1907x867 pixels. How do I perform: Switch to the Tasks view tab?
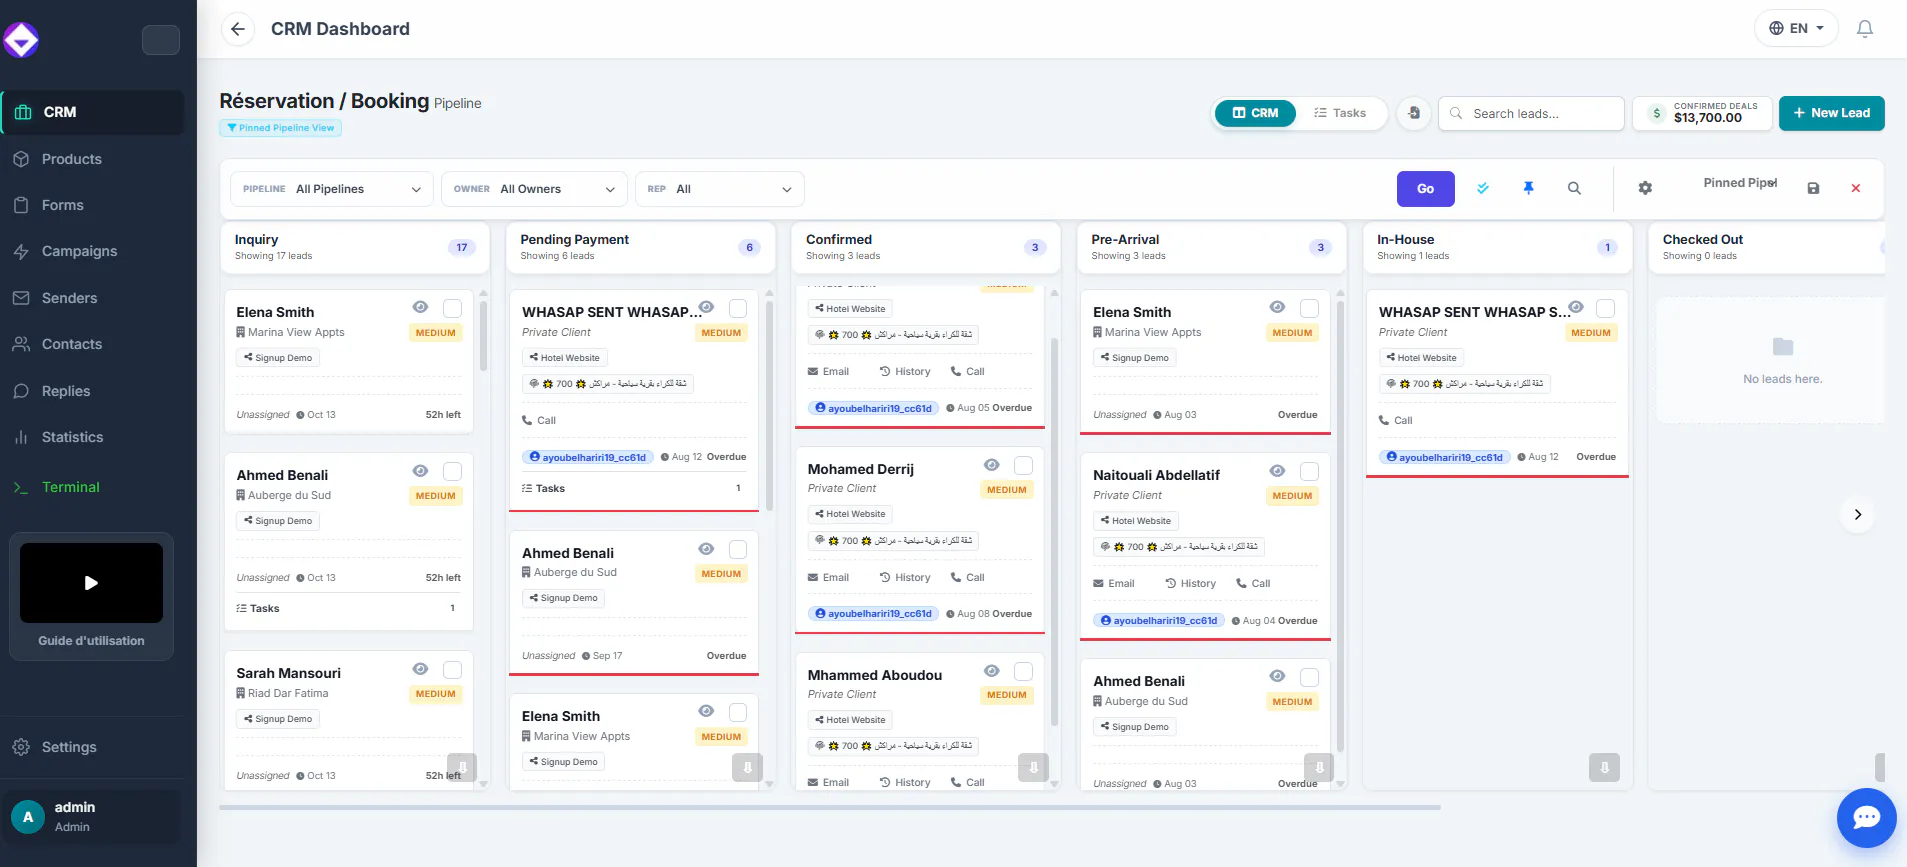click(1340, 113)
